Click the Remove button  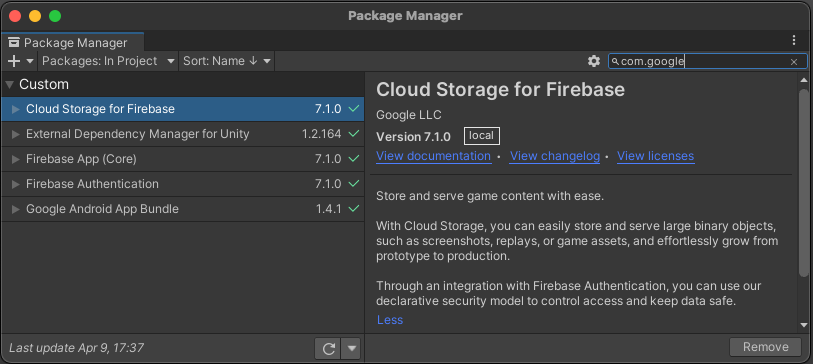pos(765,347)
